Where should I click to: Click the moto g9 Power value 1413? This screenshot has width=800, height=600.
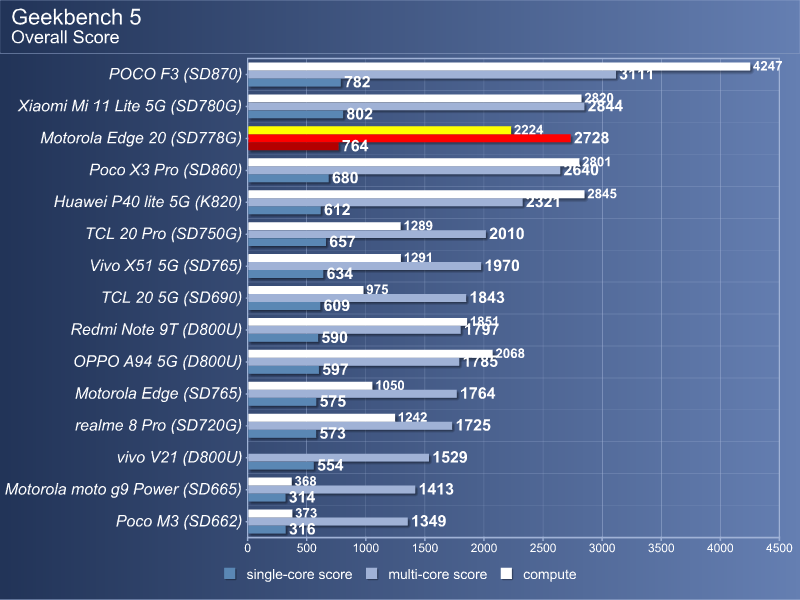pos(436,490)
